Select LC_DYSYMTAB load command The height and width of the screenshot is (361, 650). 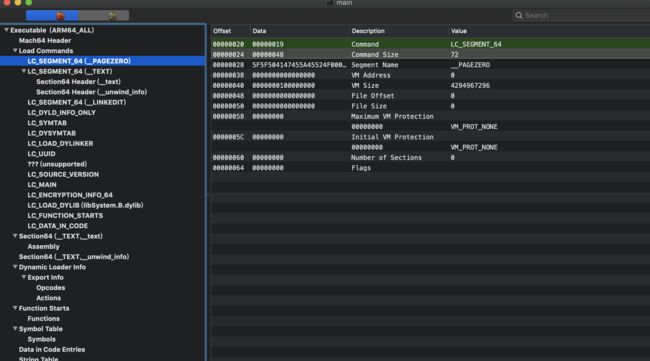[51, 133]
